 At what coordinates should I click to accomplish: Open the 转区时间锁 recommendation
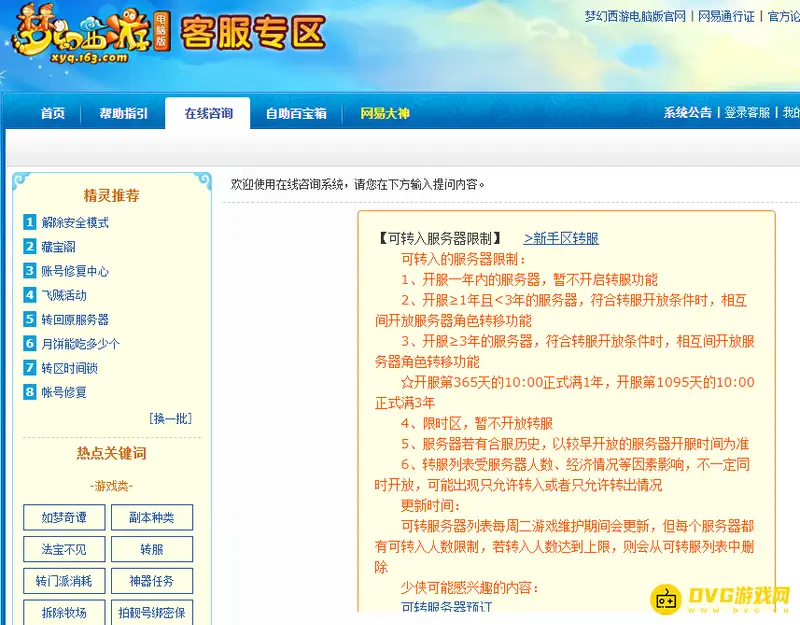coord(69,368)
